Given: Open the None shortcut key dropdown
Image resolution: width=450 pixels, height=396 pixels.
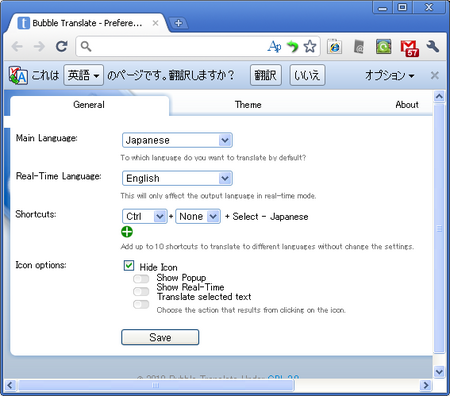Looking at the screenshot, I should 198,216.
